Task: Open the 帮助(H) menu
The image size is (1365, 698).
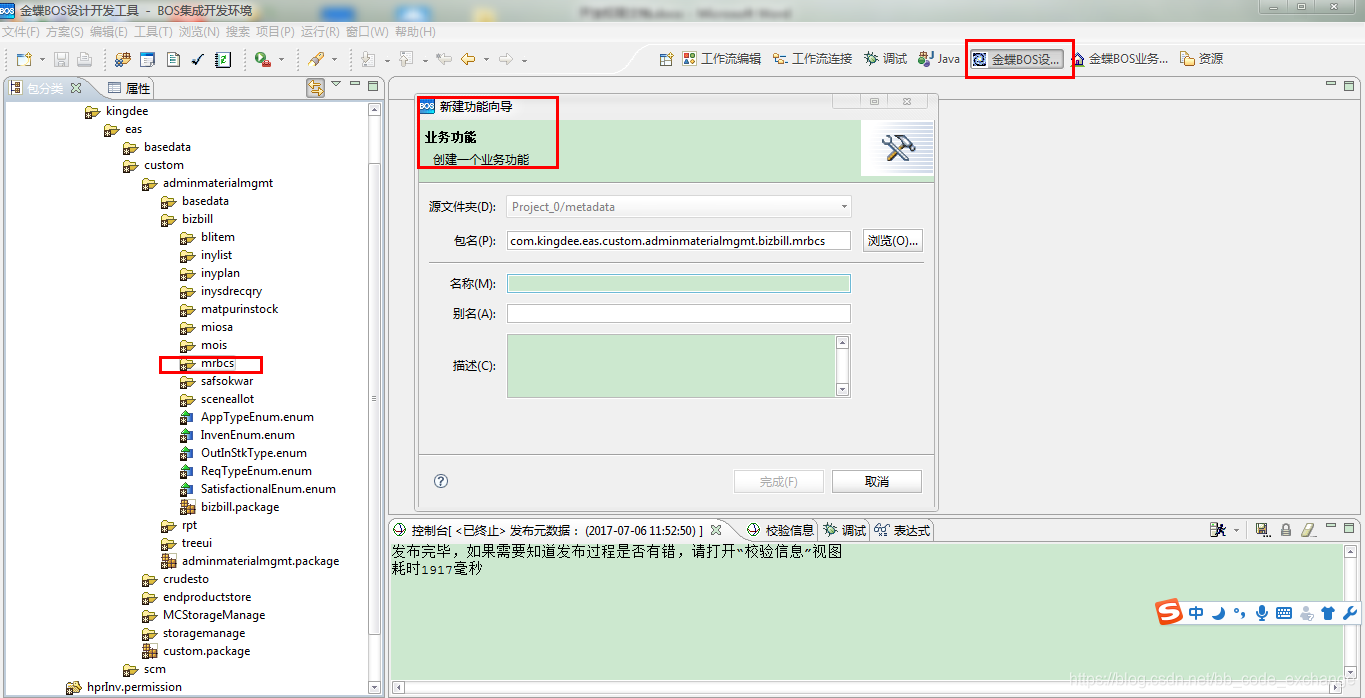Action: [415, 32]
